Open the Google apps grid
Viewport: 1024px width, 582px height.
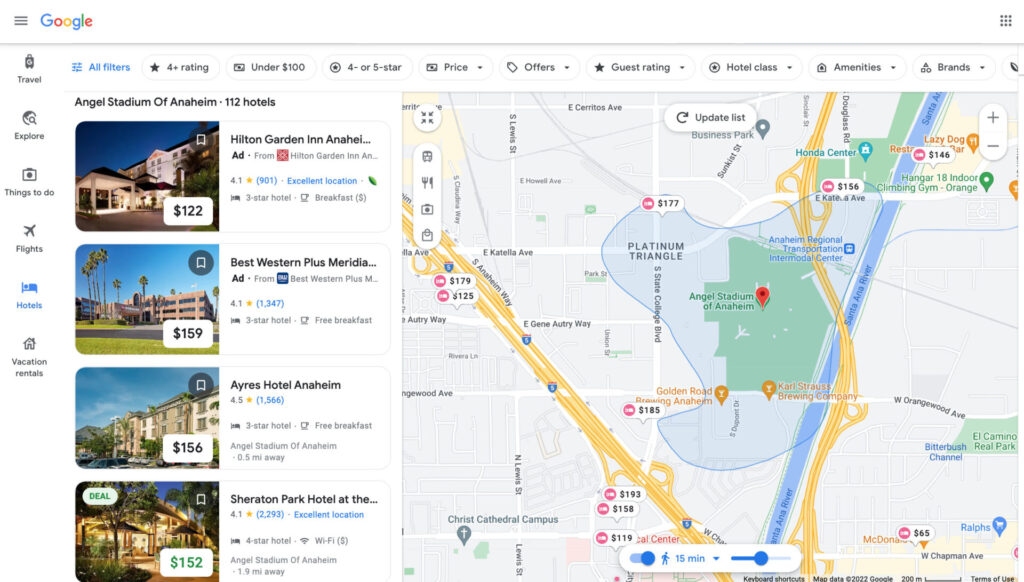tap(1006, 21)
